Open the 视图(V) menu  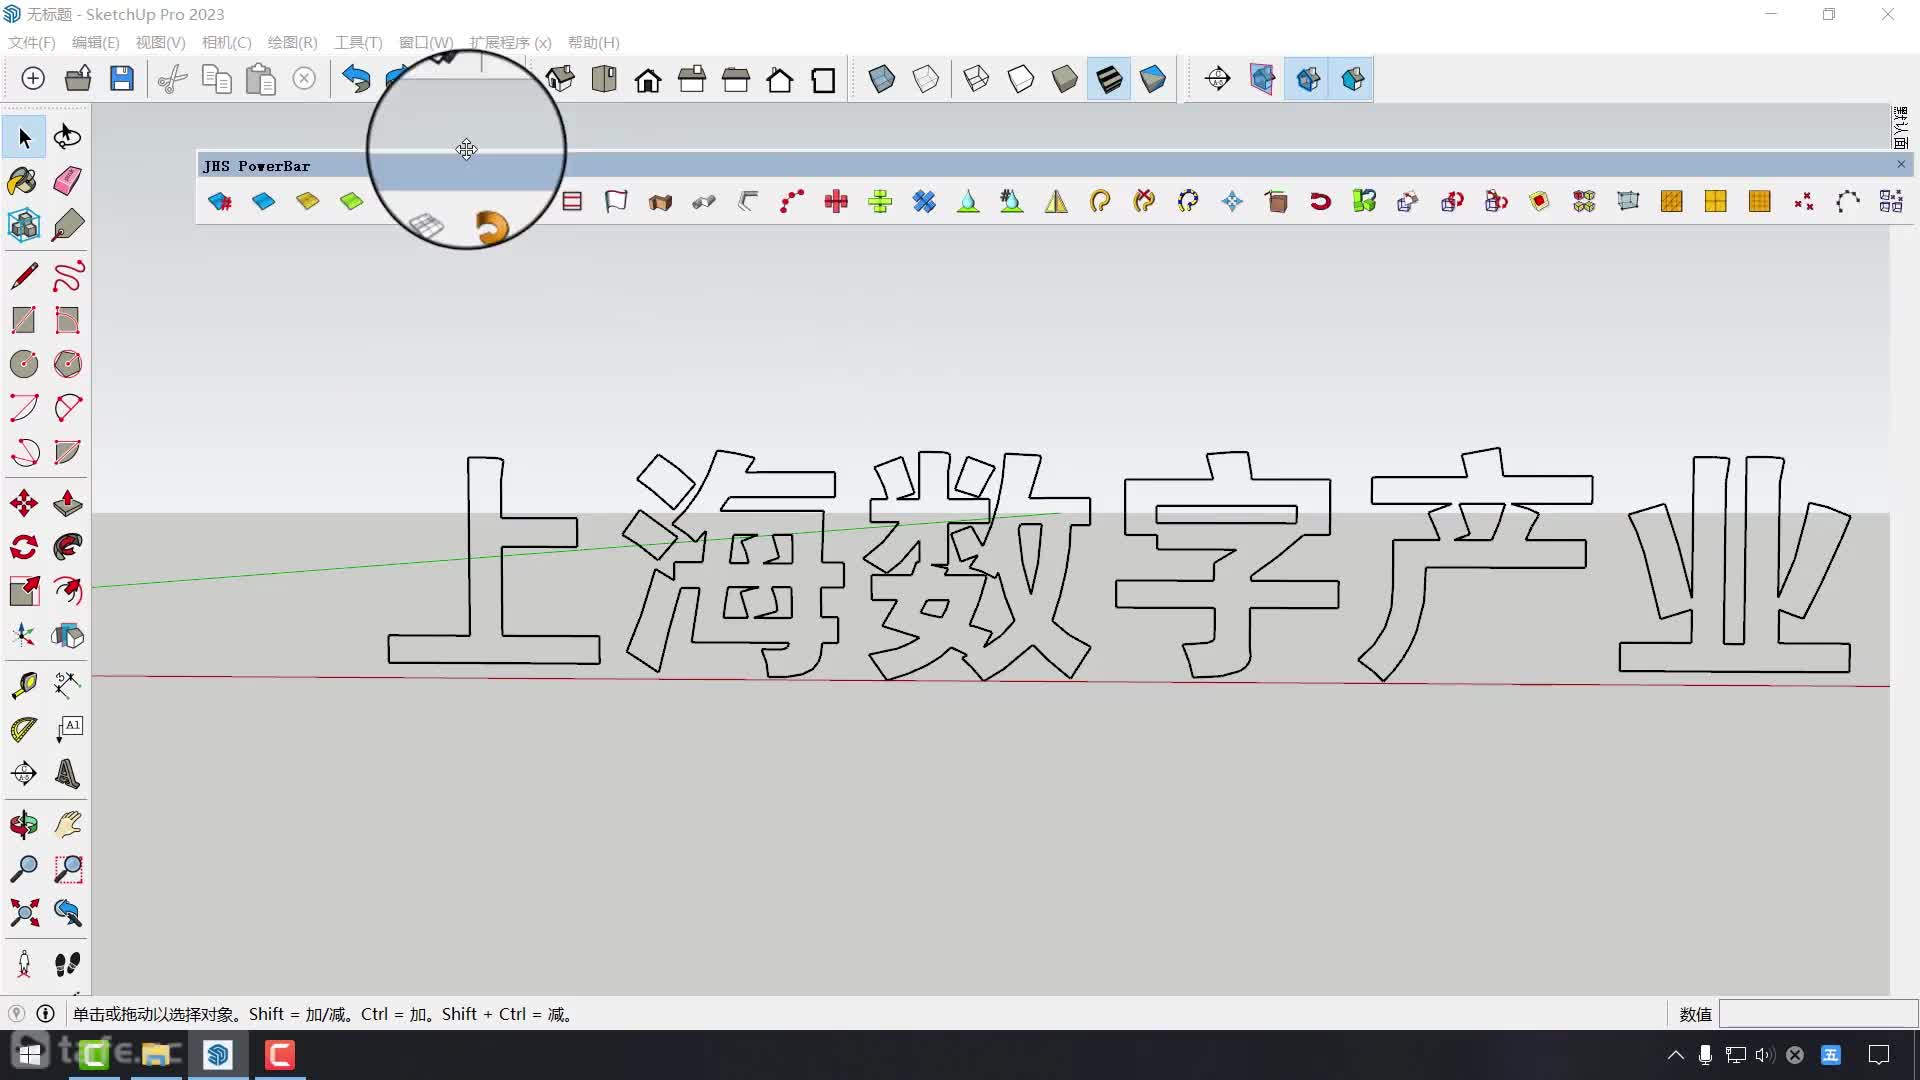click(x=160, y=42)
